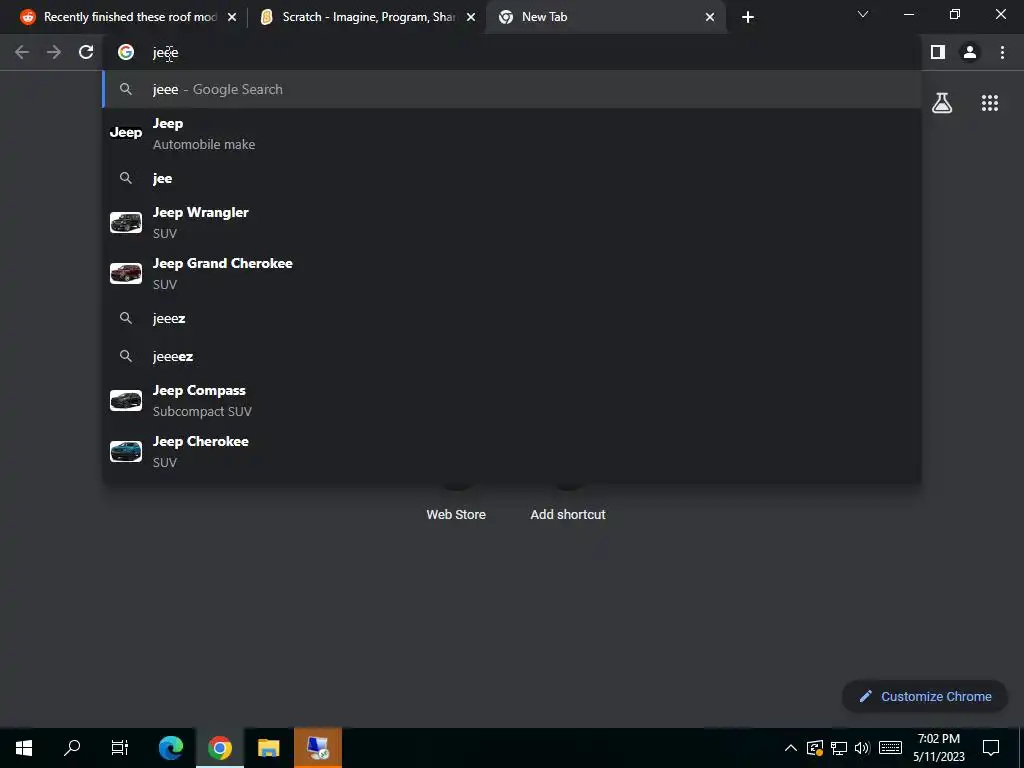This screenshot has width=1024, height=768.
Task: Click magnifier icon beside 'jeeez'
Action: coord(126,318)
